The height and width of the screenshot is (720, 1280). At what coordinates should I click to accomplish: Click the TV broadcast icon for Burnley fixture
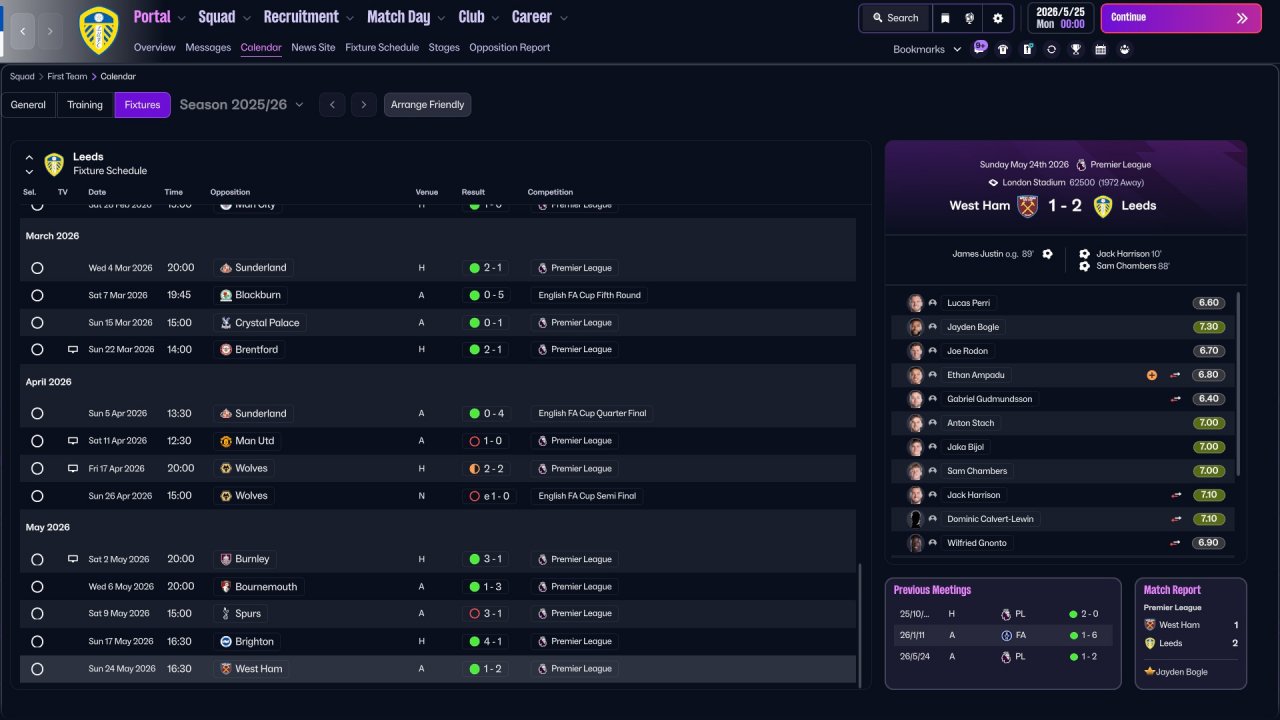coord(73,559)
